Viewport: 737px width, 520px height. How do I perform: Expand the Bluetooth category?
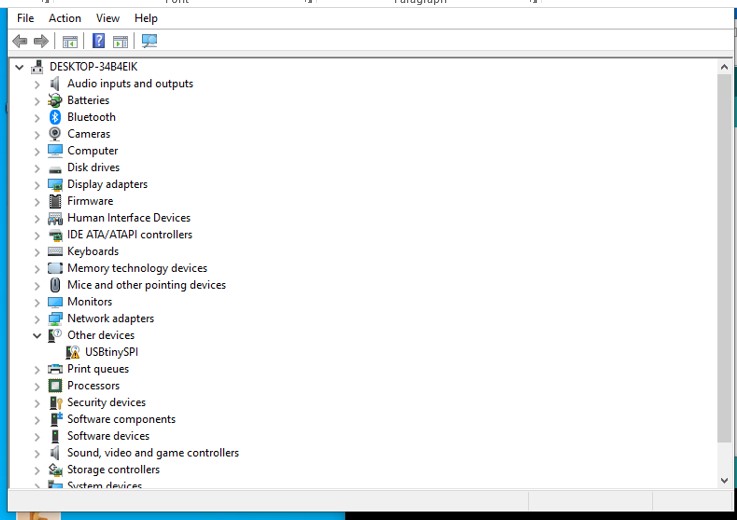coord(37,118)
